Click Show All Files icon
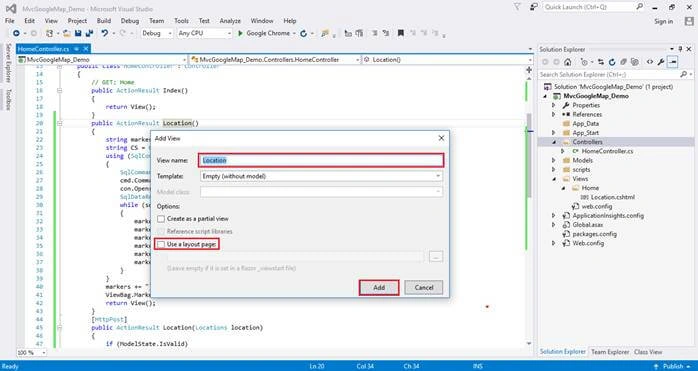Image resolution: width=698 pixels, height=371 pixels. (635, 62)
